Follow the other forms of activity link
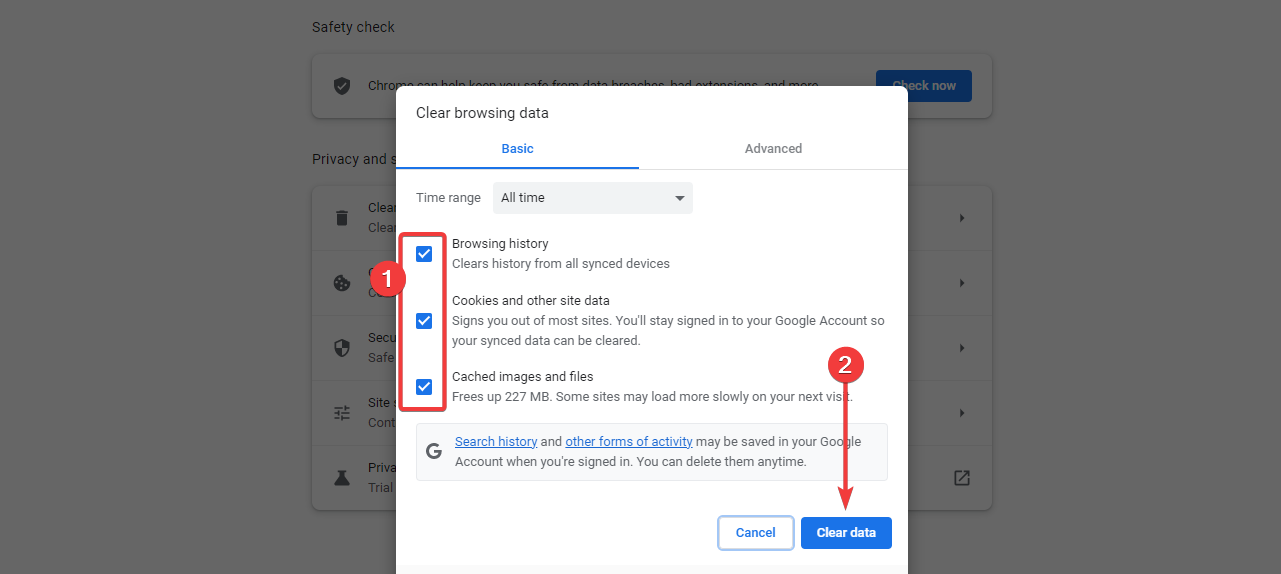Image resolution: width=1281 pixels, height=574 pixels. pyautogui.click(x=629, y=442)
